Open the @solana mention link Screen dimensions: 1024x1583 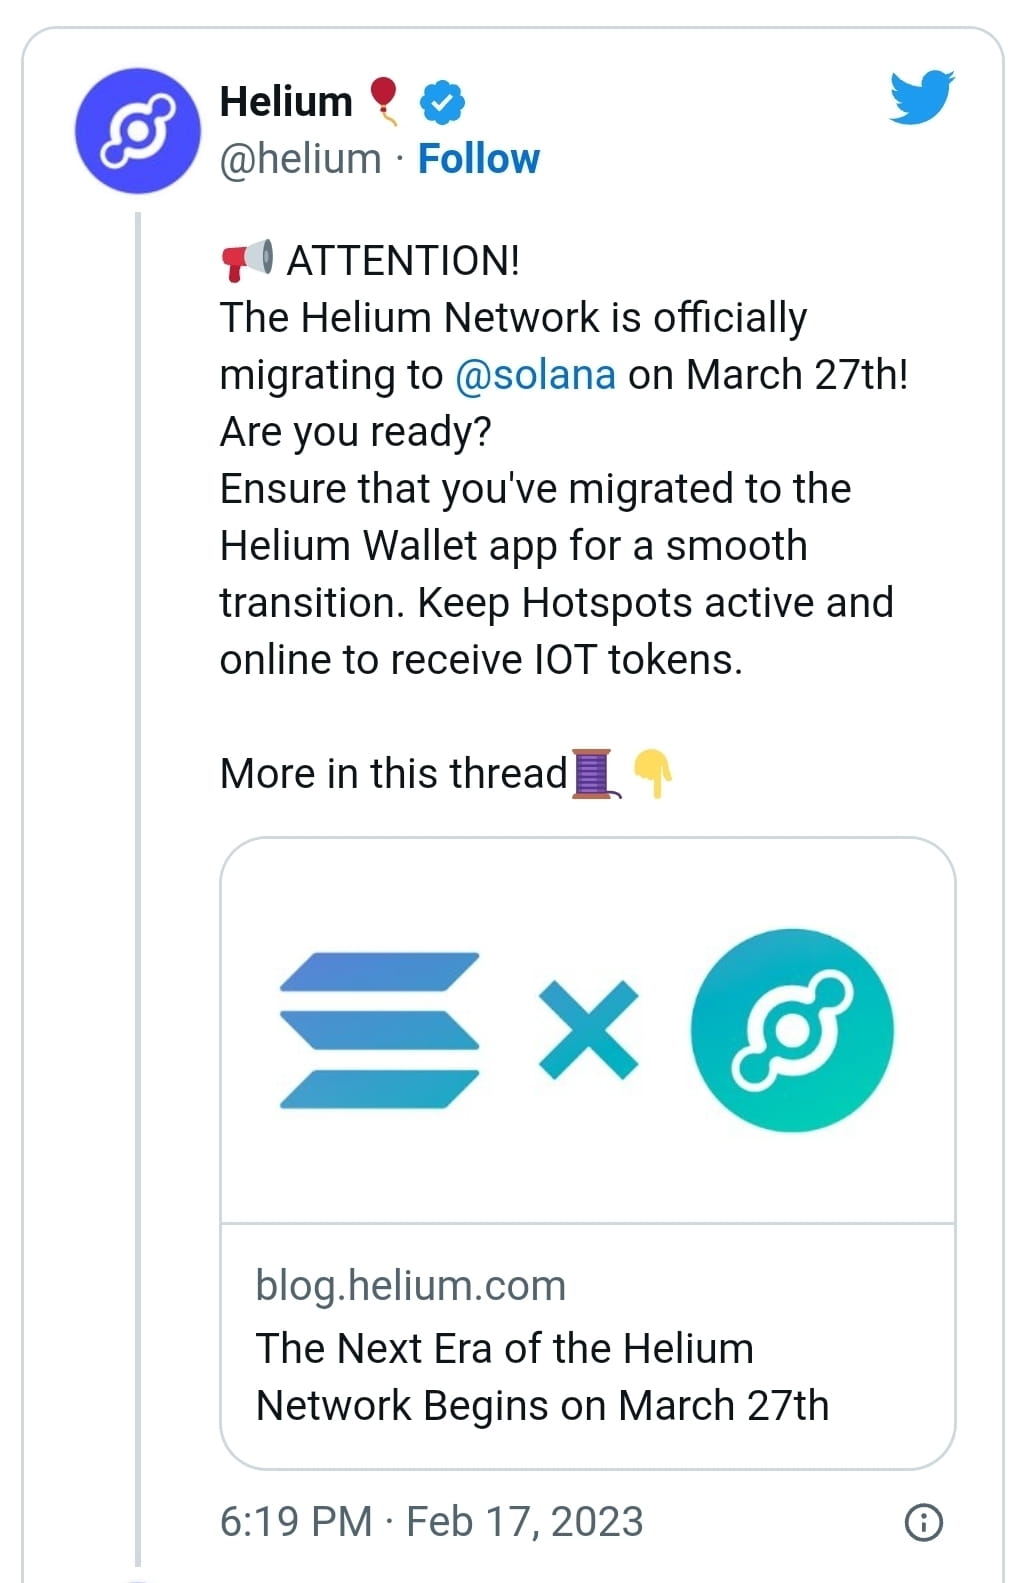coord(538,375)
